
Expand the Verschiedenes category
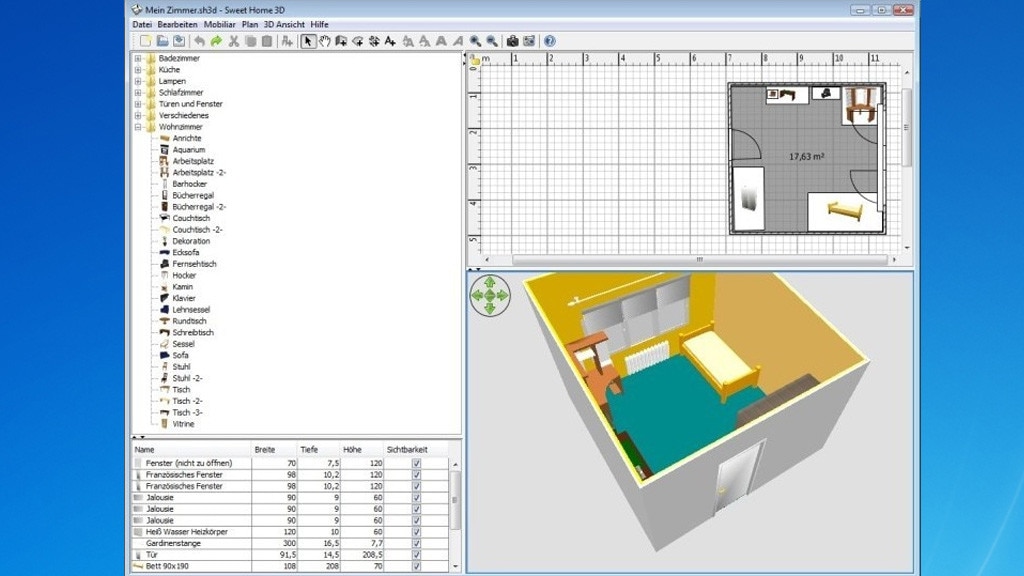tap(138, 115)
